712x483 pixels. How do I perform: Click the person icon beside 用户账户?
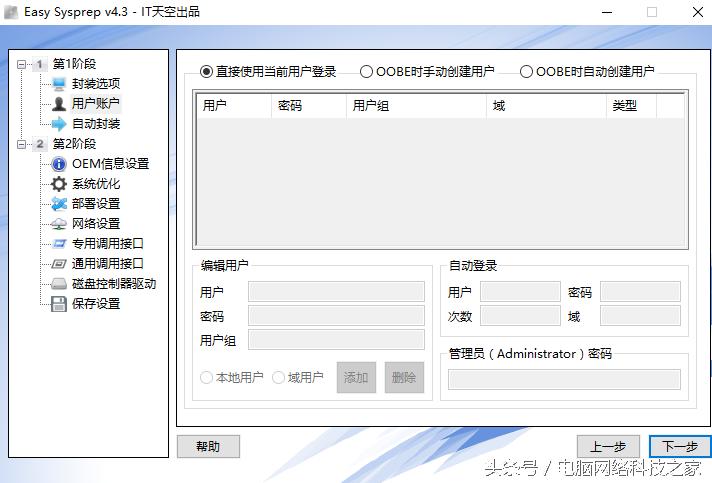tap(59, 104)
